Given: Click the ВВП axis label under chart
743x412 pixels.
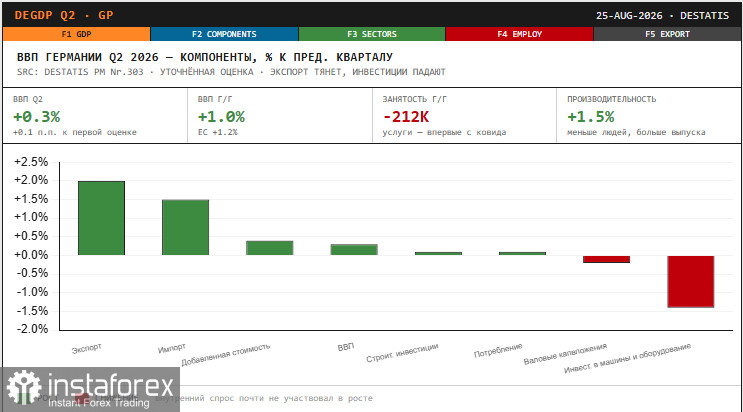Looking at the screenshot, I should (346, 347).
